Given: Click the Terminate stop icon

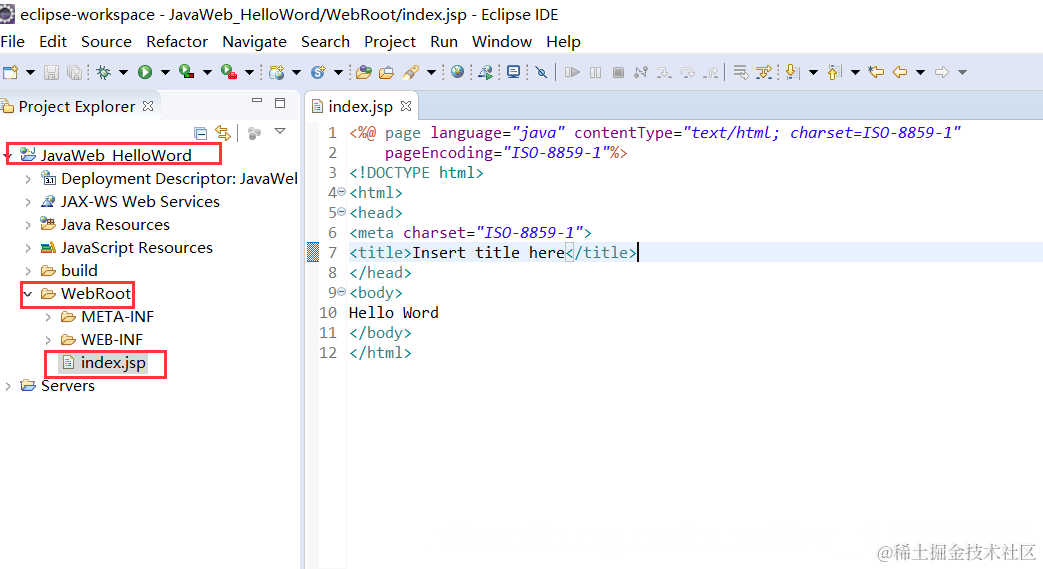Looking at the screenshot, I should pyautogui.click(x=618, y=72).
